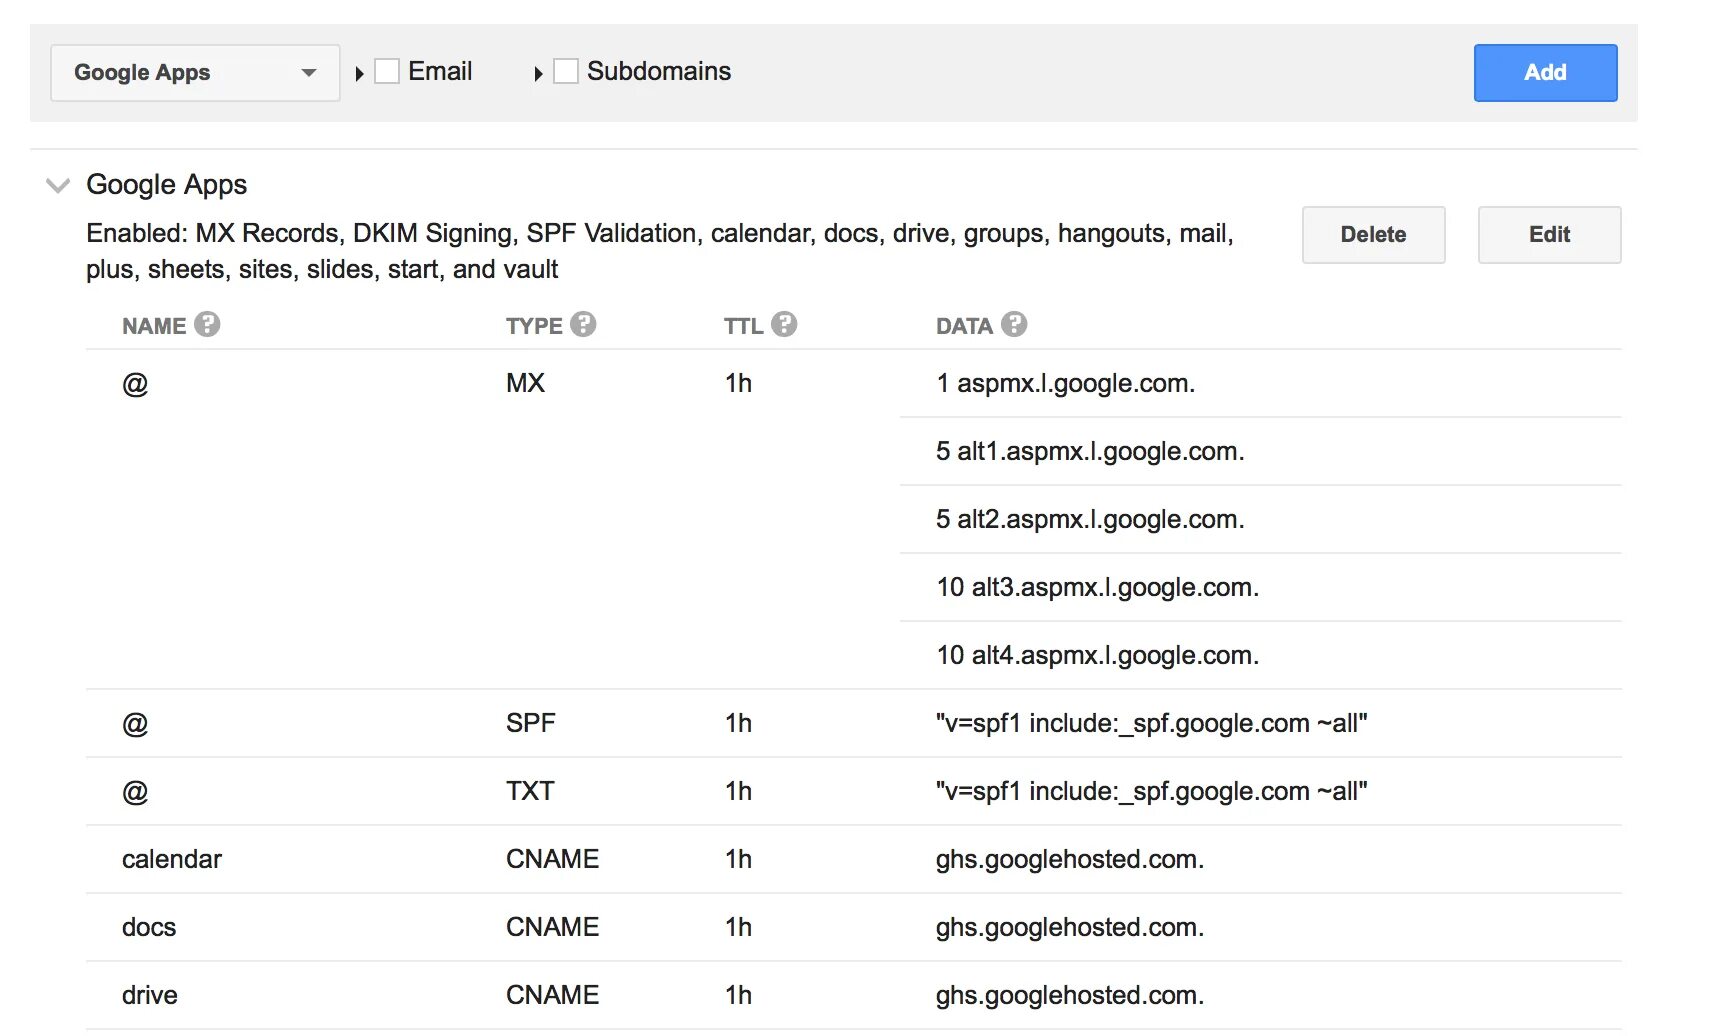Select the '10 alt4.aspmx.l.google.com.' entry

point(1097,655)
